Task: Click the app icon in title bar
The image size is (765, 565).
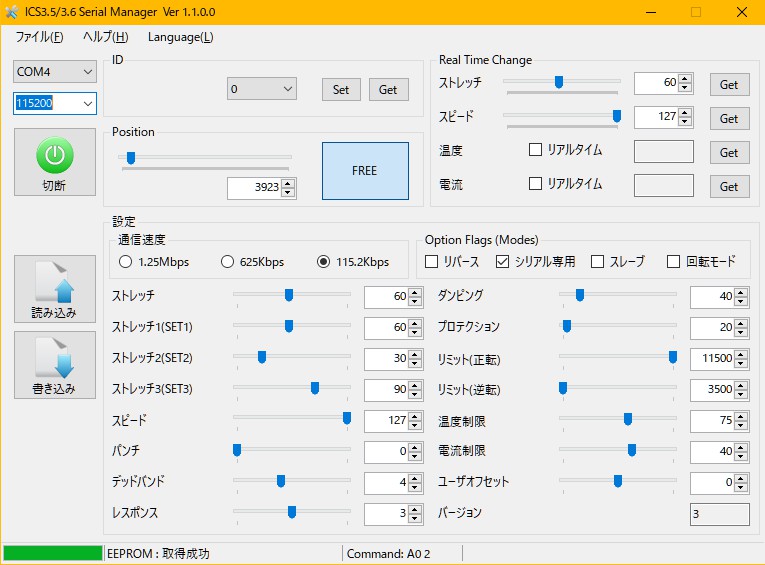Action: 12,12
